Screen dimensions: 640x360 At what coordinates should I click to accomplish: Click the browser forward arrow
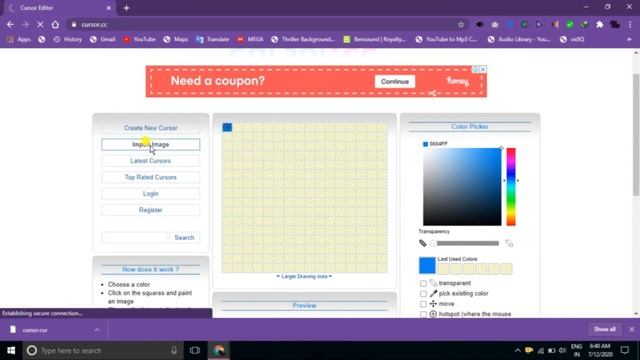(25, 24)
